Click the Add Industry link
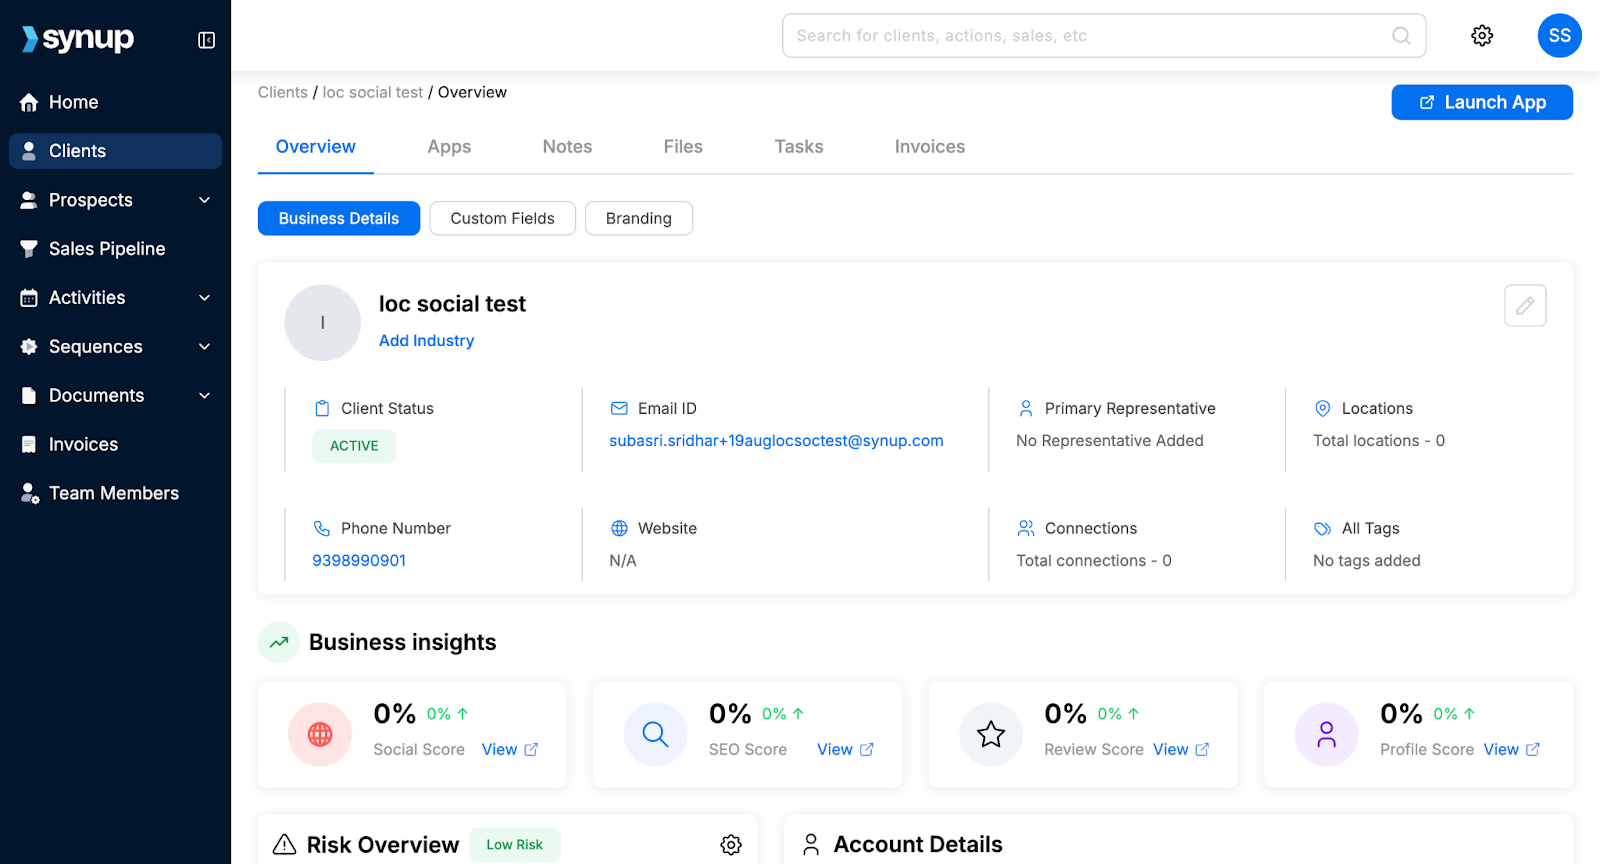 point(426,341)
